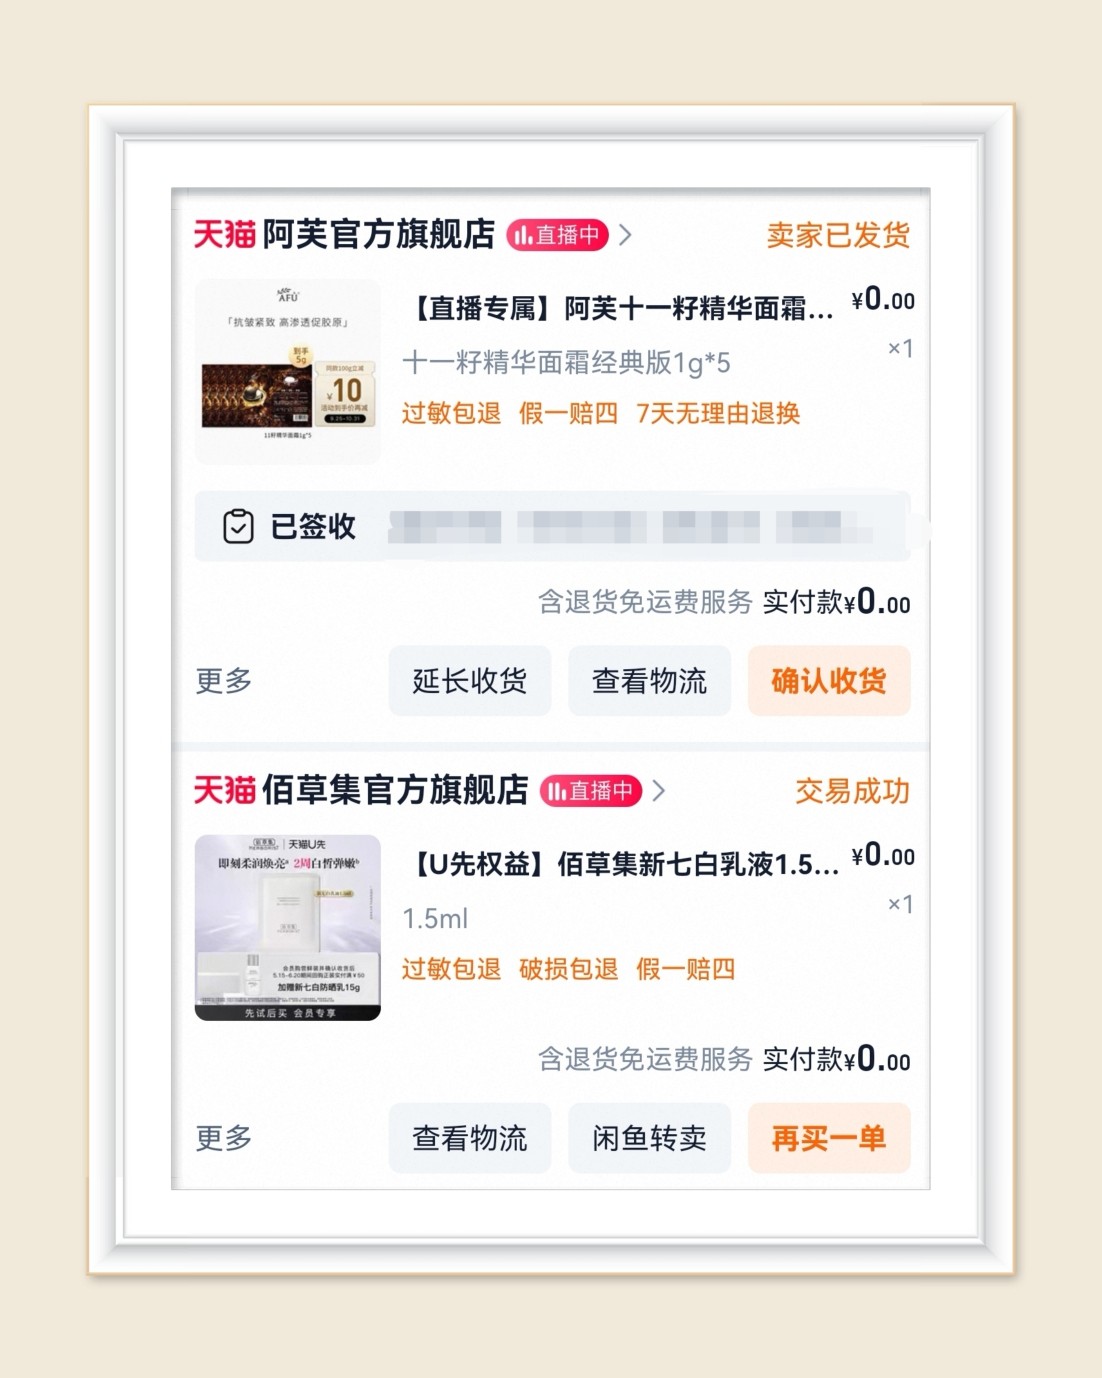Open the 已签收 logistics status bar
1102x1378 pixels.
(553, 526)
